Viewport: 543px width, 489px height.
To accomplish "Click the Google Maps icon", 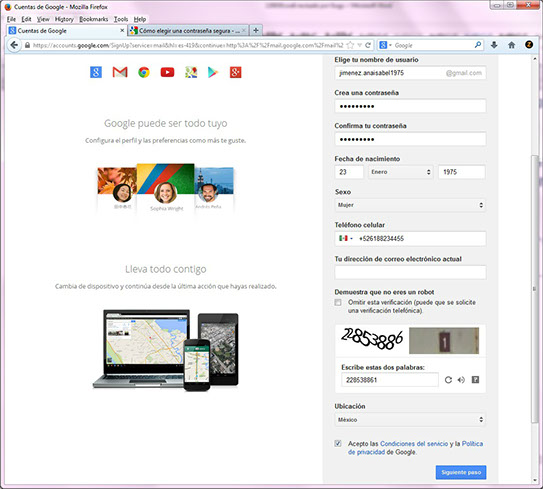I will point(191,72).
